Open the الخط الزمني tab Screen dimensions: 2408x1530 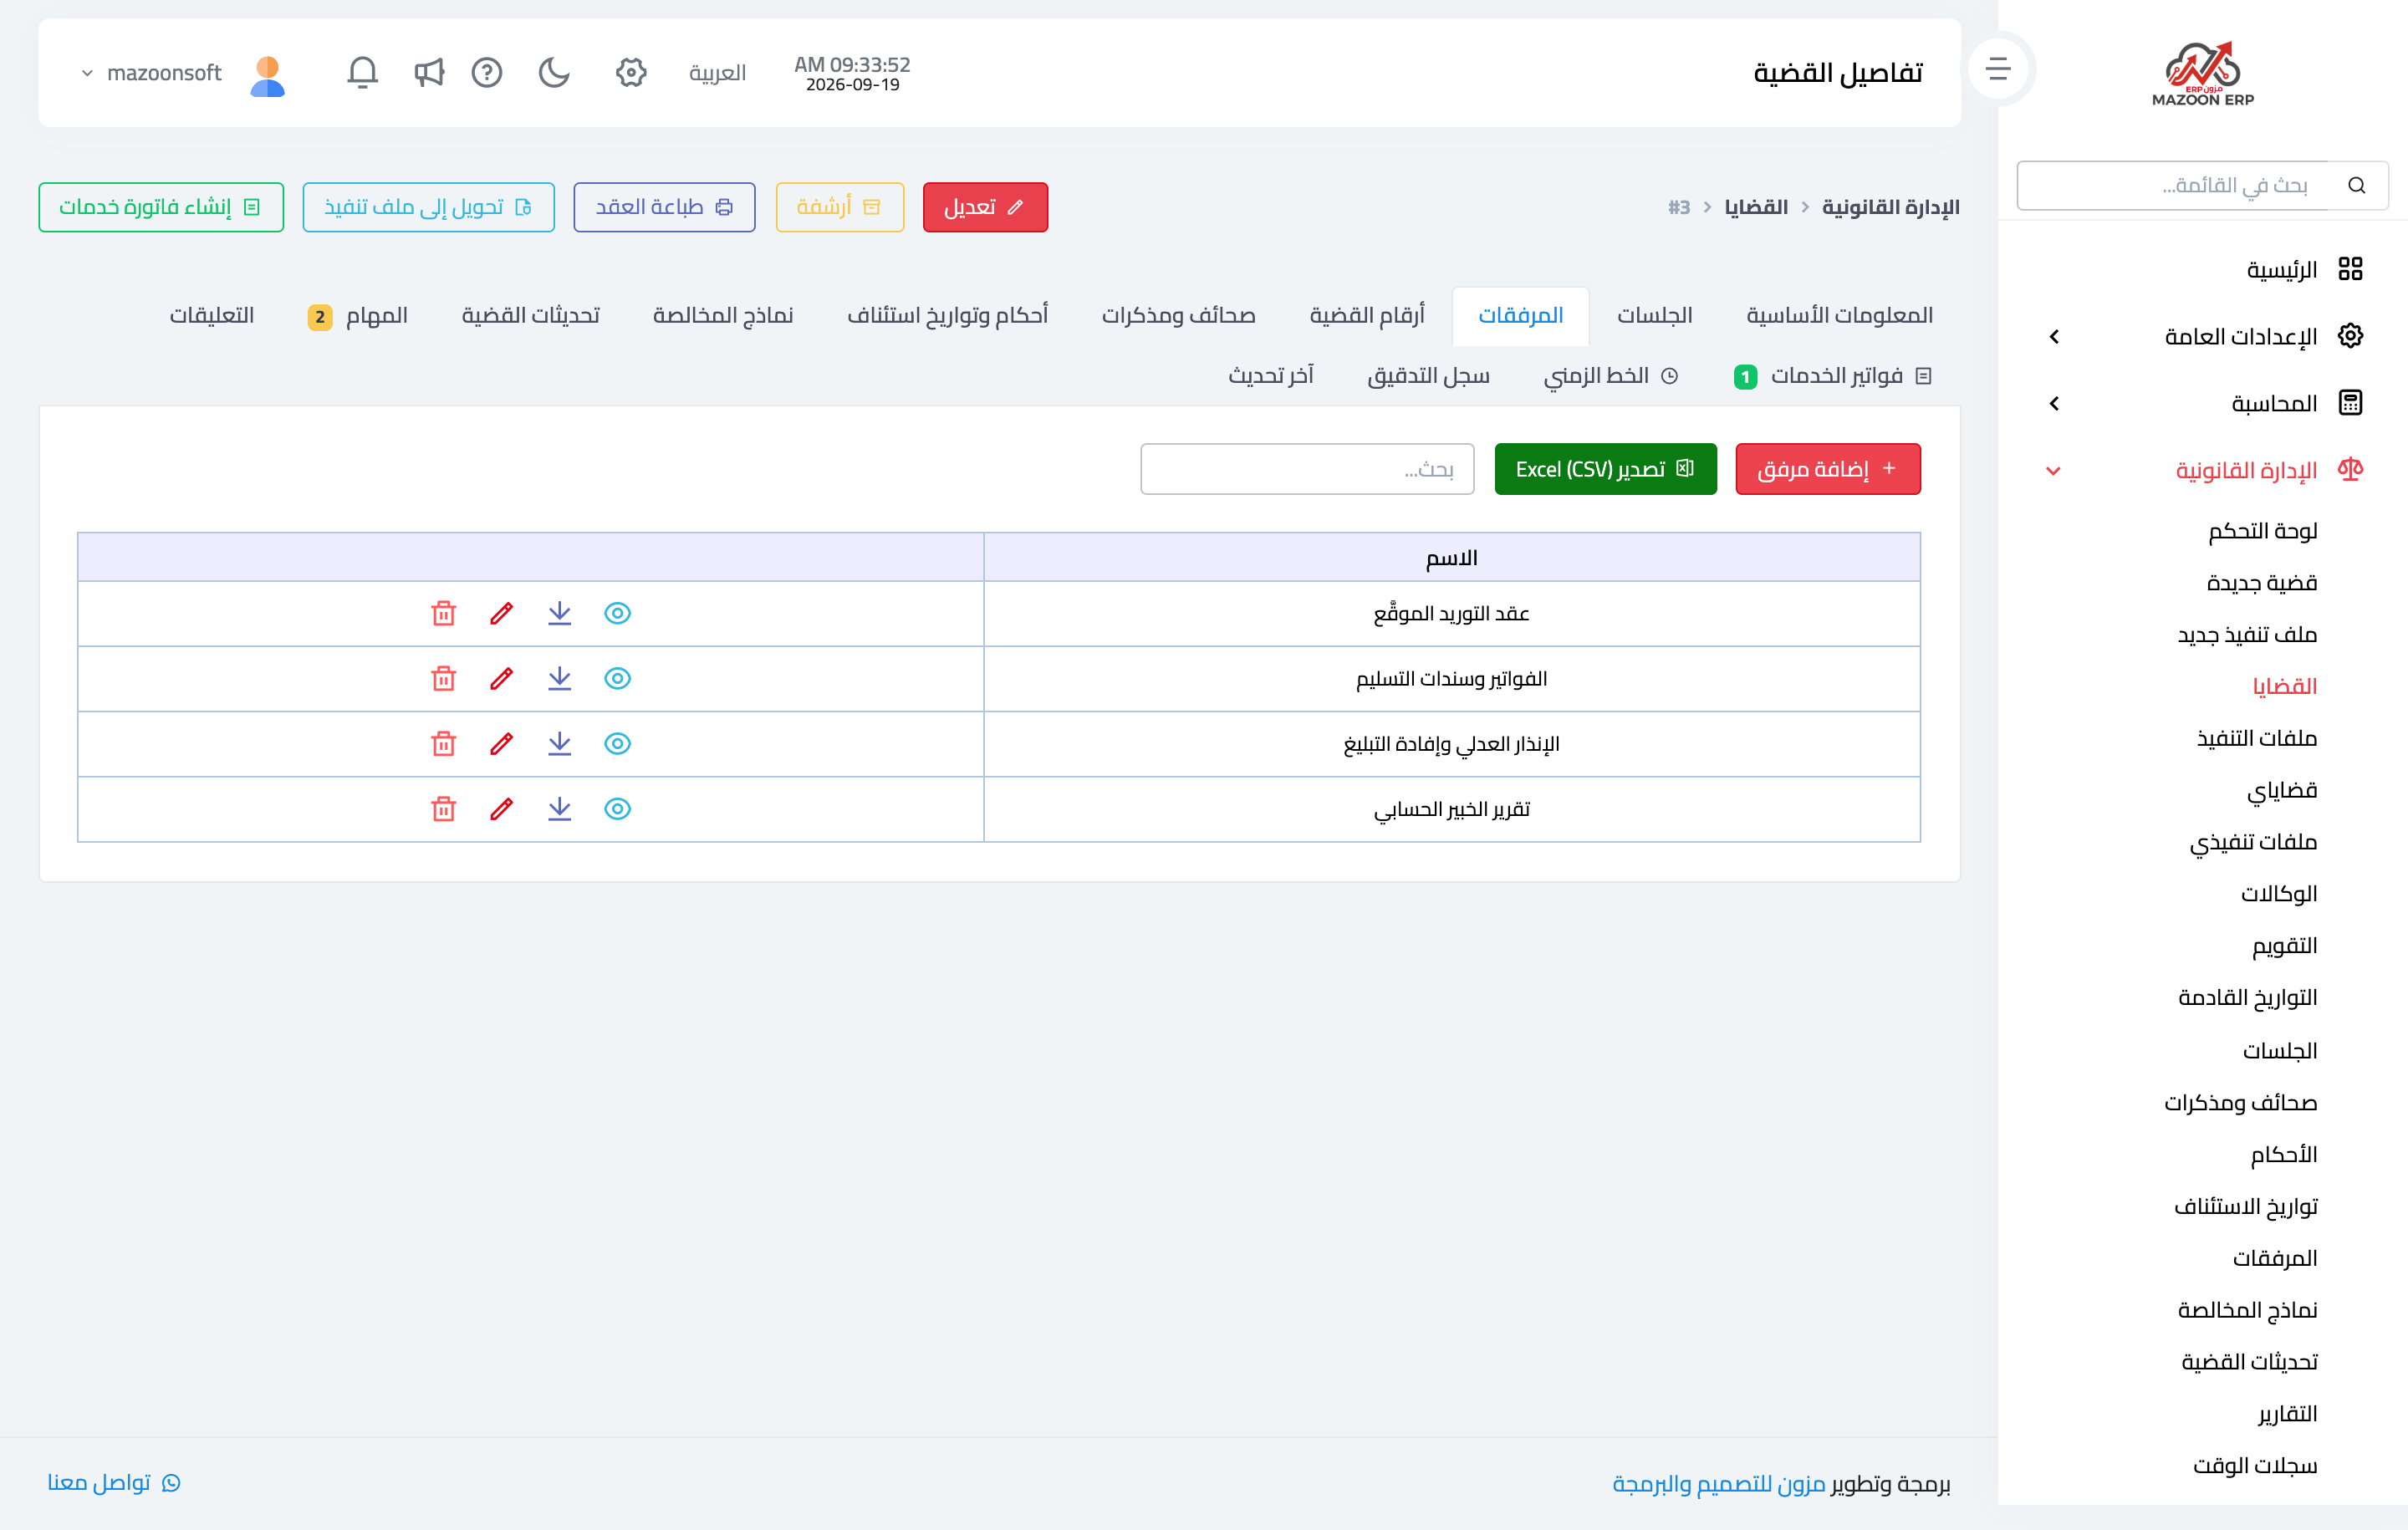click(1610, 376)
